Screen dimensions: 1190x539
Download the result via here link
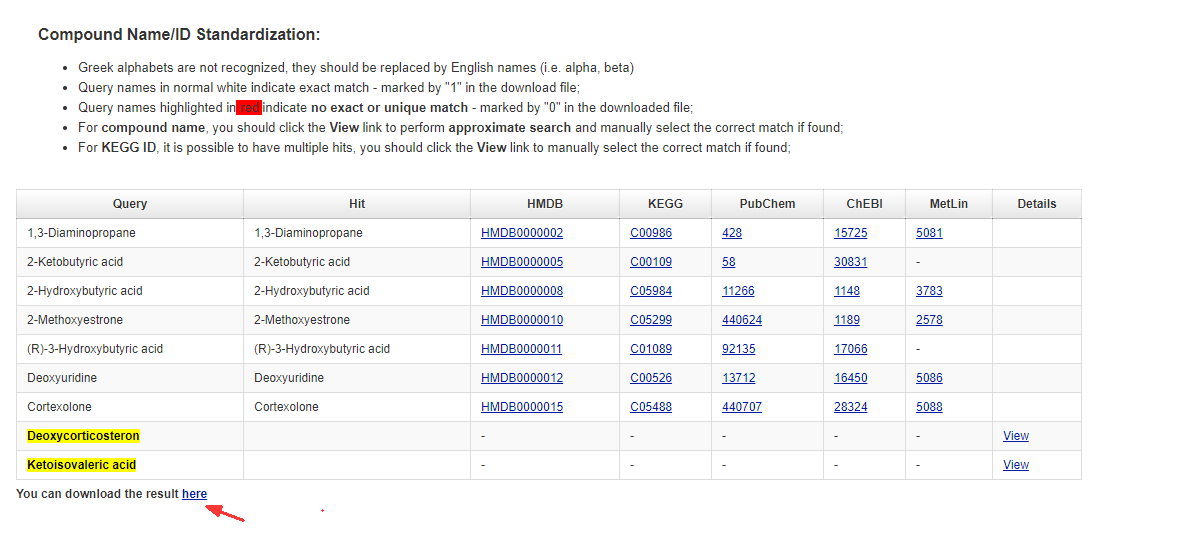[194, 494]
